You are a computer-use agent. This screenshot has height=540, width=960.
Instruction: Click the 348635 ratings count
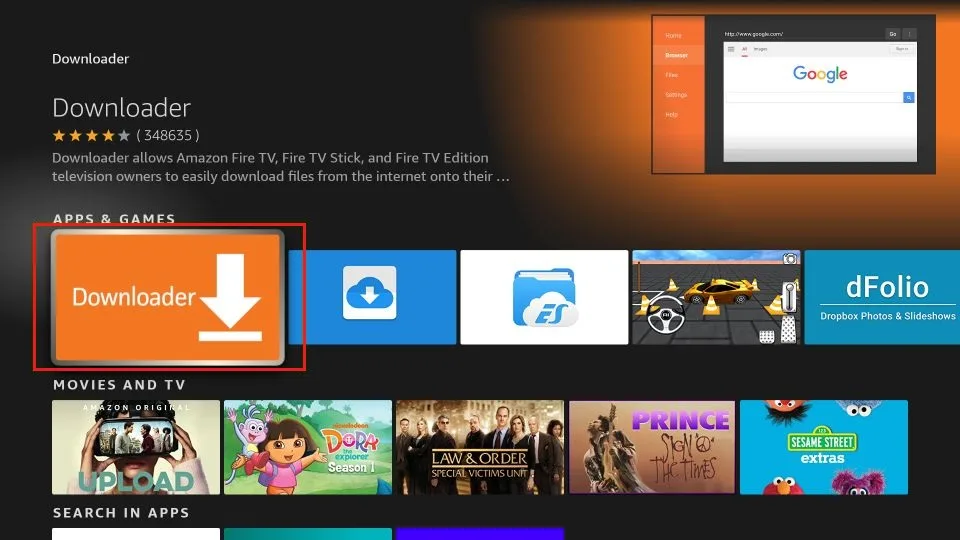(x=168, y=135)
